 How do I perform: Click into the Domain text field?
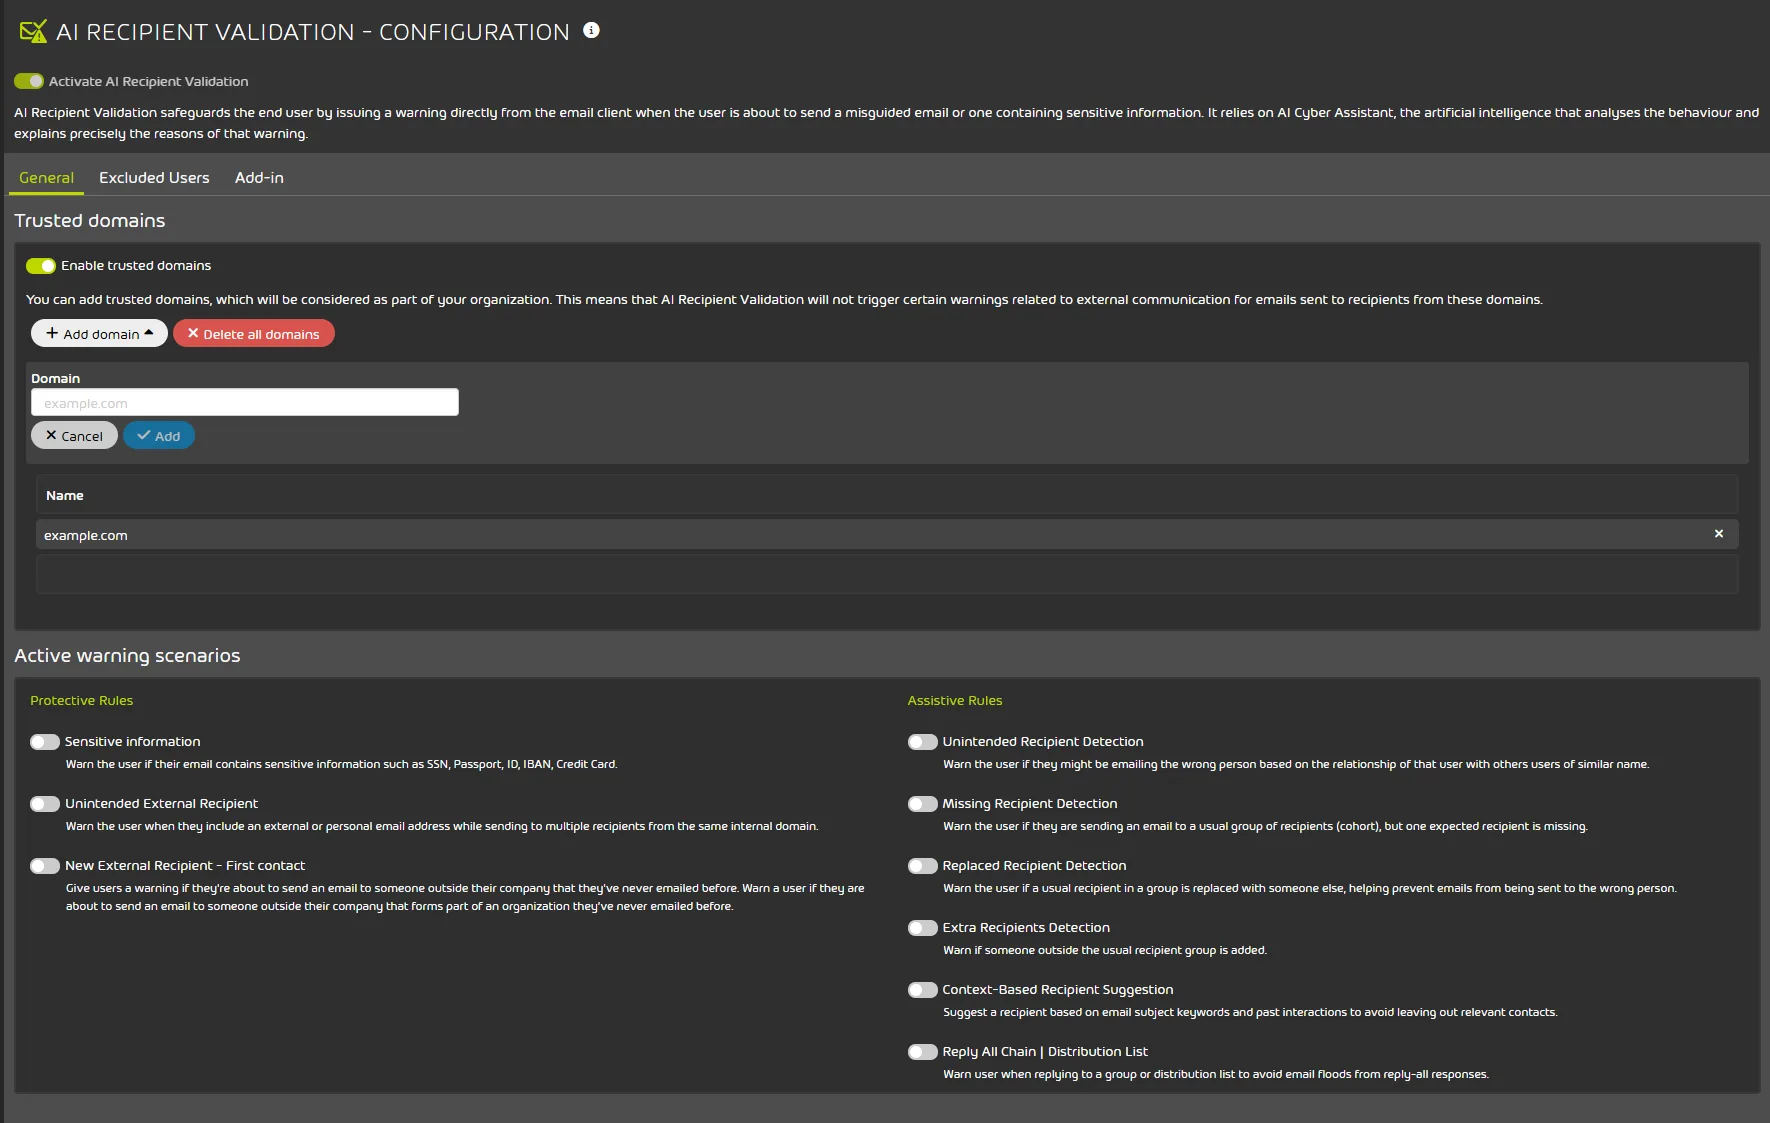coord(245,403)
